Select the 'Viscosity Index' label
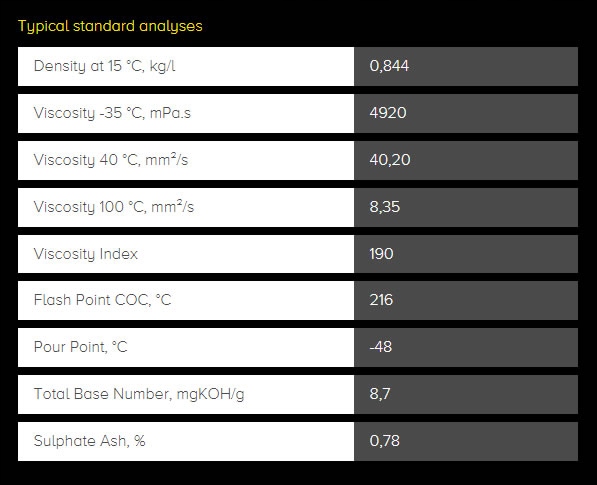 pos(86,254)
